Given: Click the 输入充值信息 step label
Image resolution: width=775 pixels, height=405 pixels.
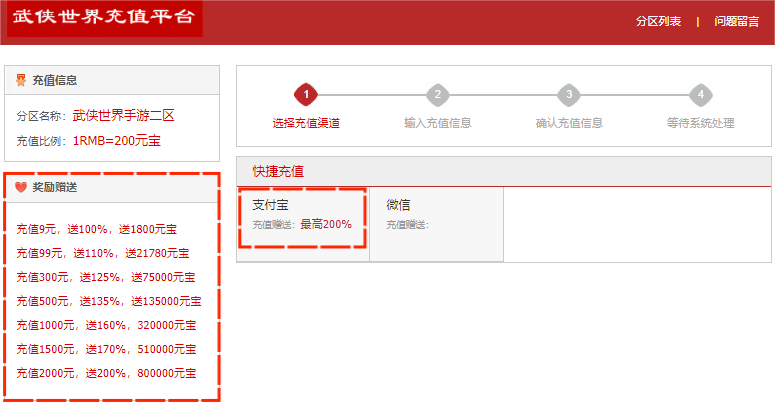Looking at the screenshot, I should tap(437, 123).
